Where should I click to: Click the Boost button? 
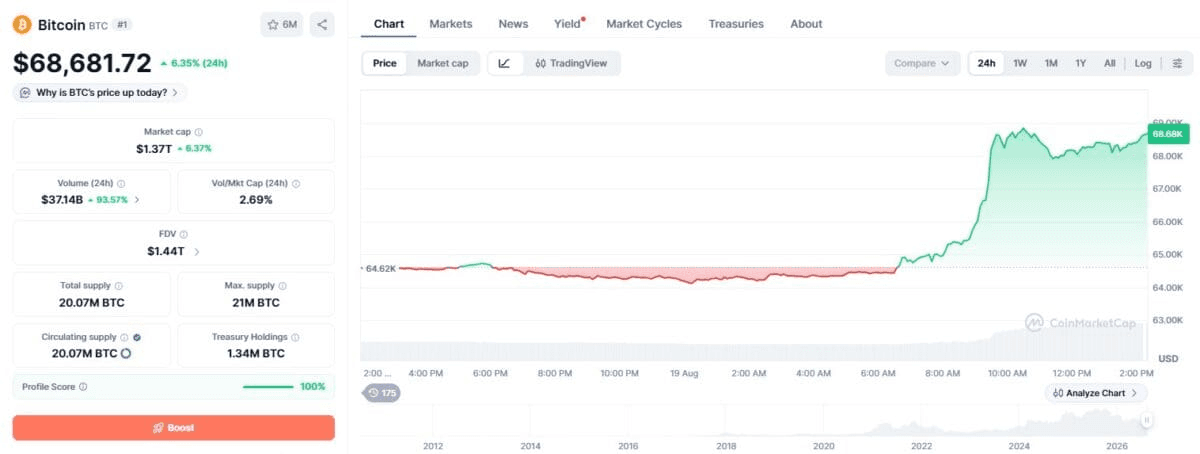(174, 428)
